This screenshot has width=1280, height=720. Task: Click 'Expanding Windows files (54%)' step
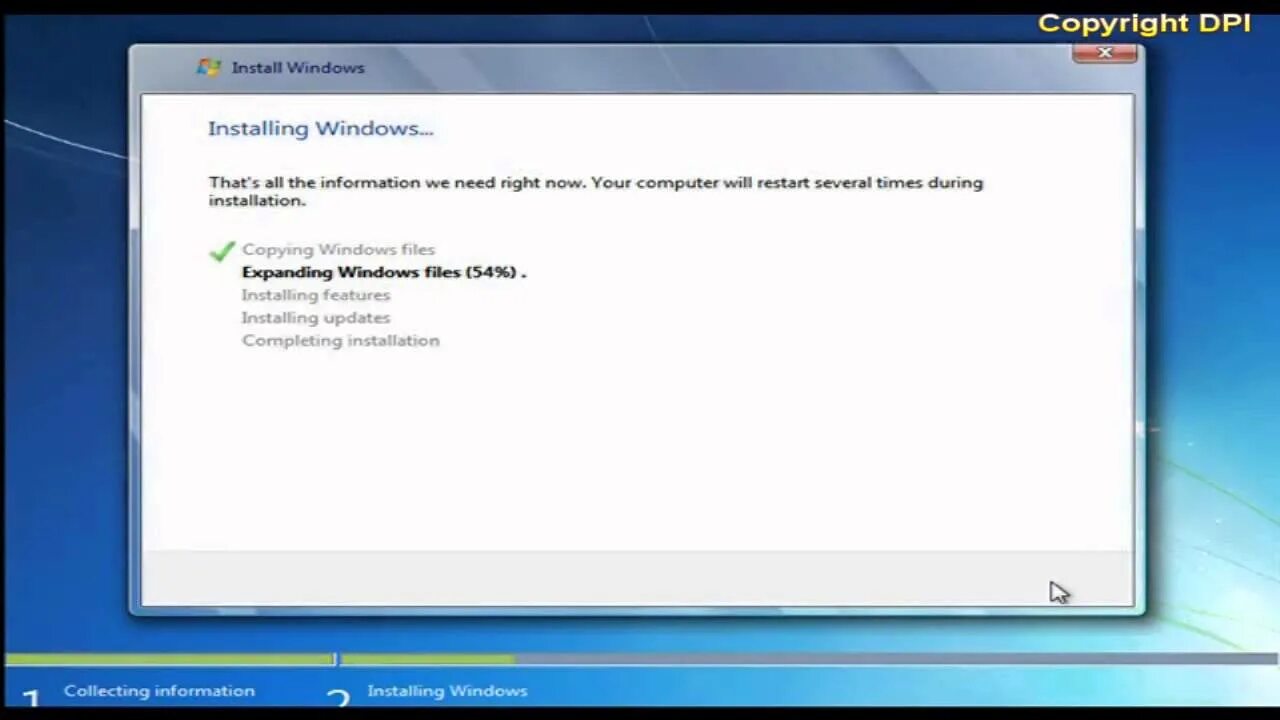click(384, 272)
